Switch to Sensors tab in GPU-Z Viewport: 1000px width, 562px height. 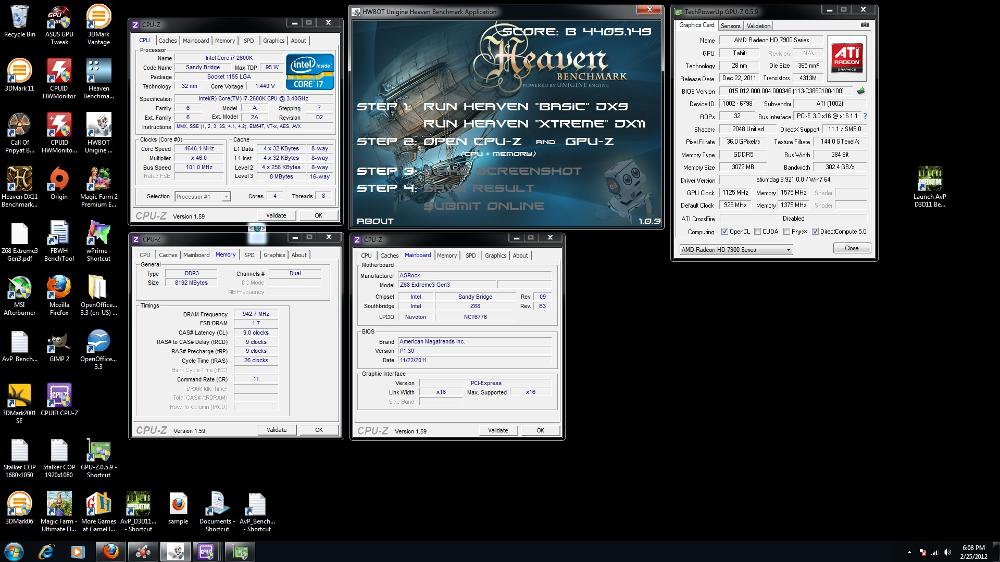point(730,26)
